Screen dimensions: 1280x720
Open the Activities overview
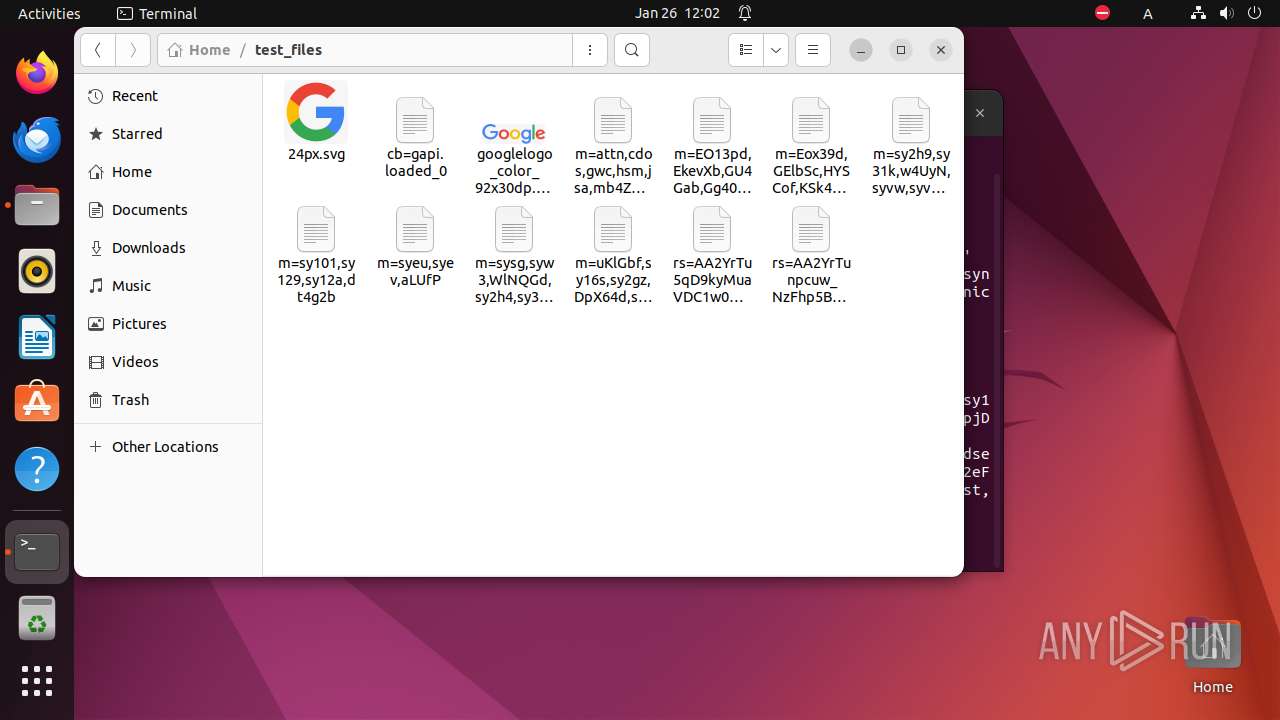49,13
